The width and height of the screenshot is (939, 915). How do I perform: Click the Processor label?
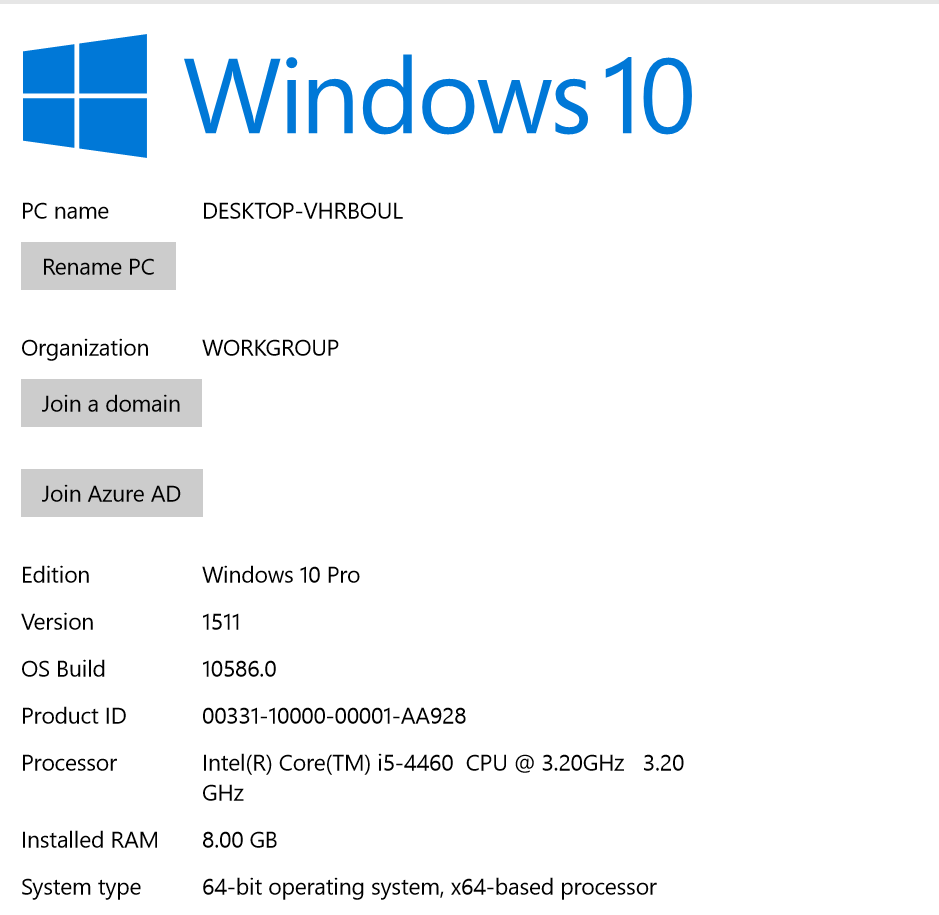tap(69, 763)
